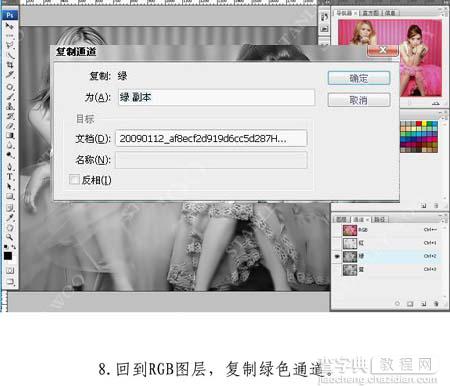Select the Gradient tool in the toolbox
Viewport: 450px width, 386px height.
10,136
